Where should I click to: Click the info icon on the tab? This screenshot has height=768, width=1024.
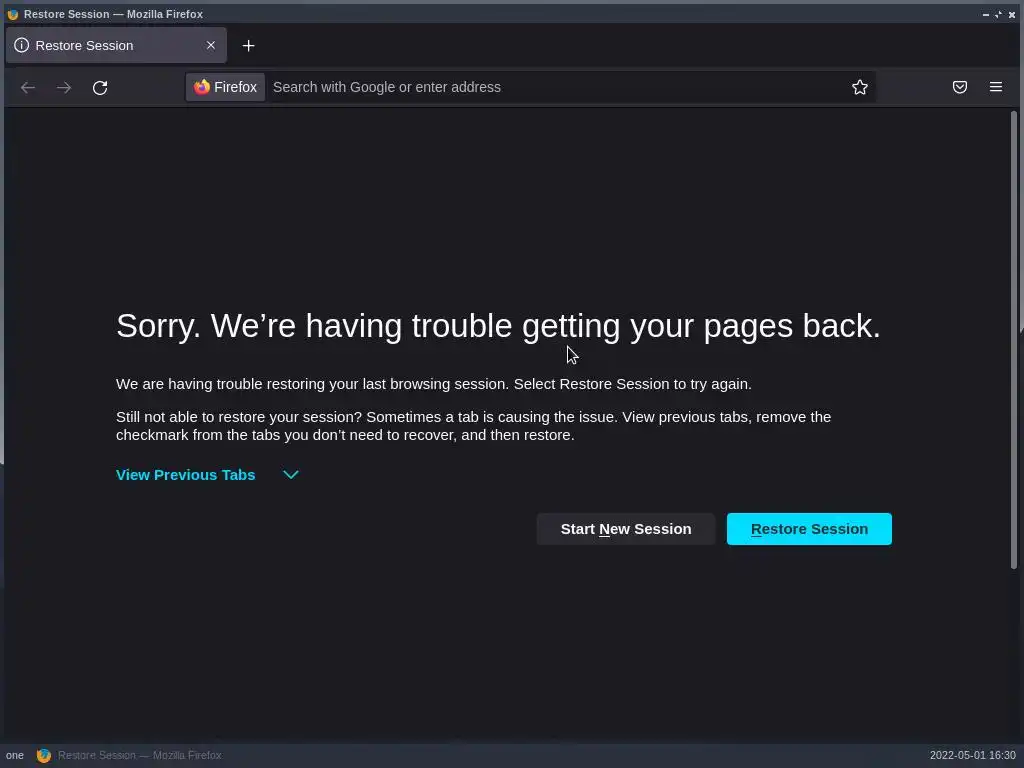(x=22, y=45)
